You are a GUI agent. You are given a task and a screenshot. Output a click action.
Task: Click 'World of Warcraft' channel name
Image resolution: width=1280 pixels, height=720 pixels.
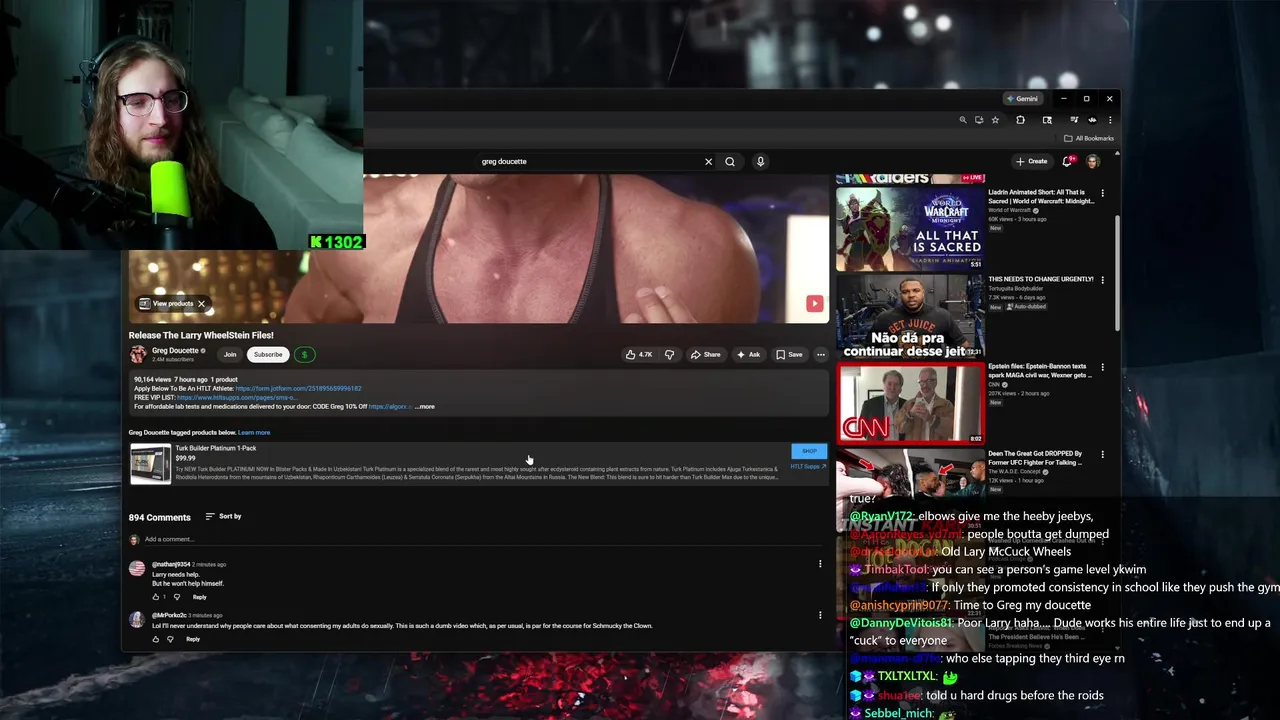[x=1010, y=211]
